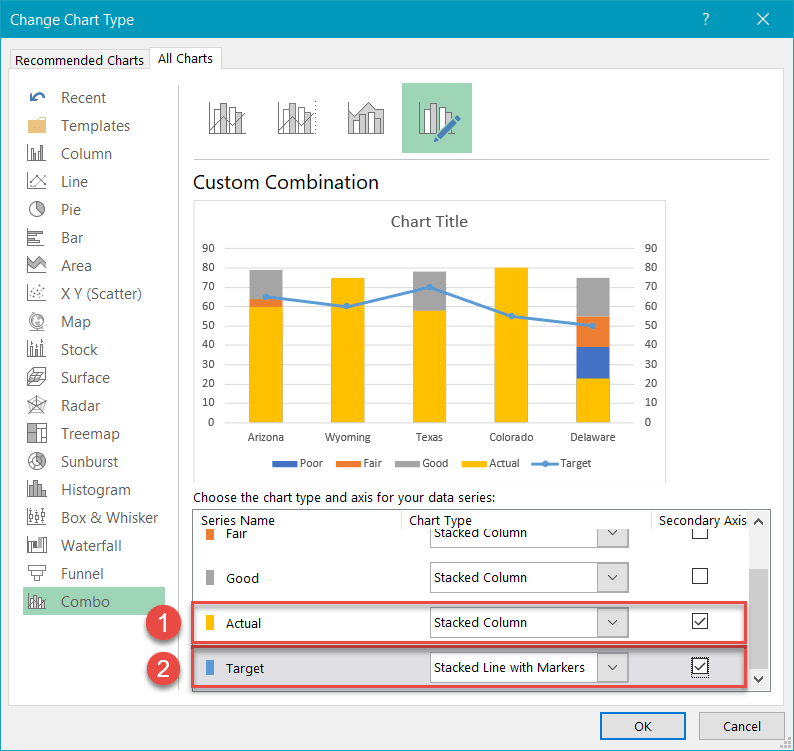
Task: Choose the Stacked Area - Clustered Column icon
Action: point(366,118)
